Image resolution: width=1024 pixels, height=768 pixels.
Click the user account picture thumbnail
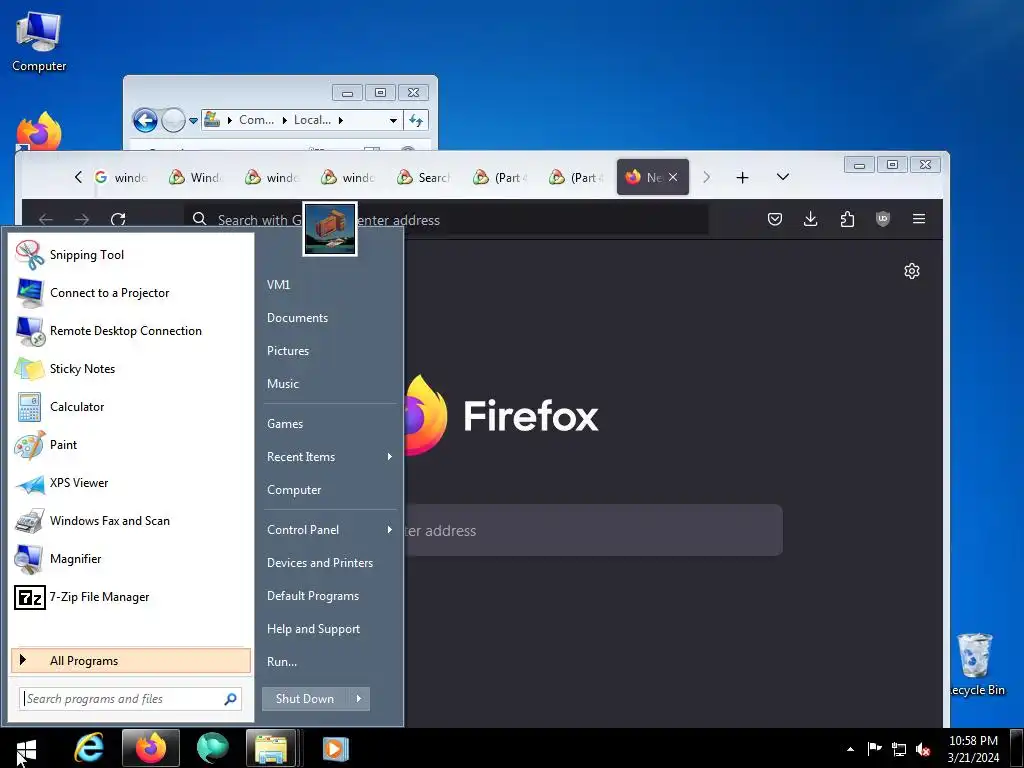330,229
